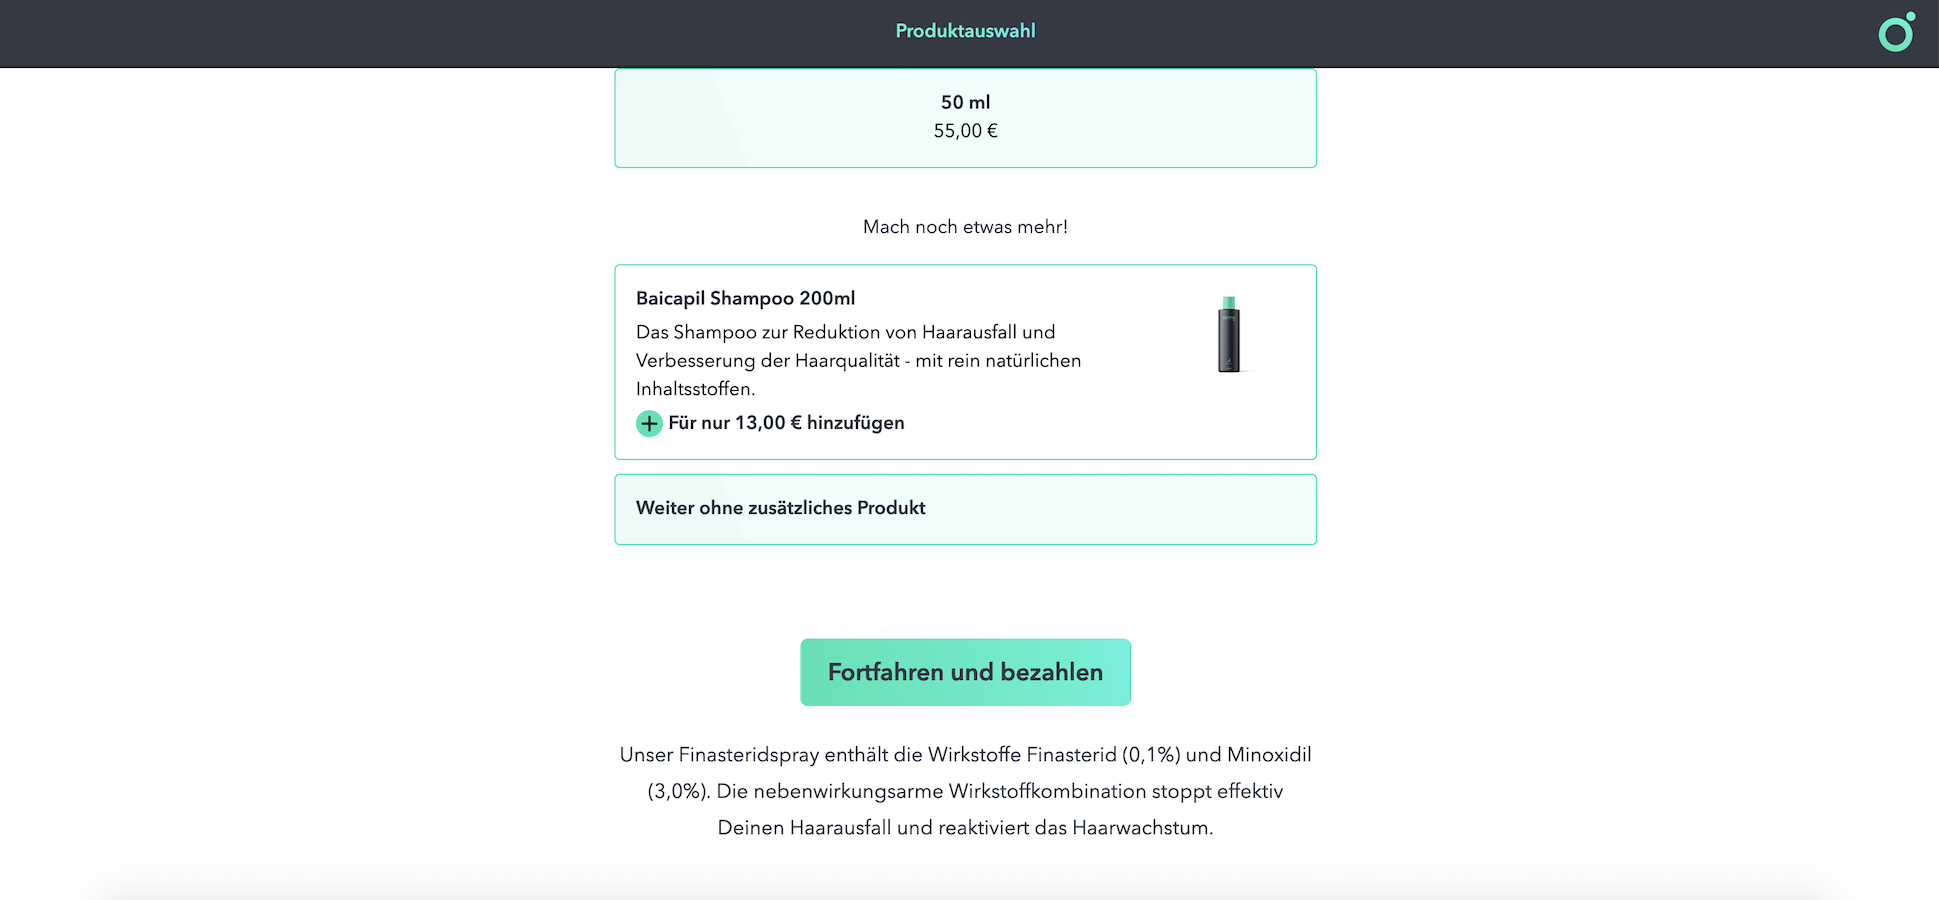This screenshot has width=1939, height=900.
Task: Click the 55,00 € price label
Action: point(965,131)
